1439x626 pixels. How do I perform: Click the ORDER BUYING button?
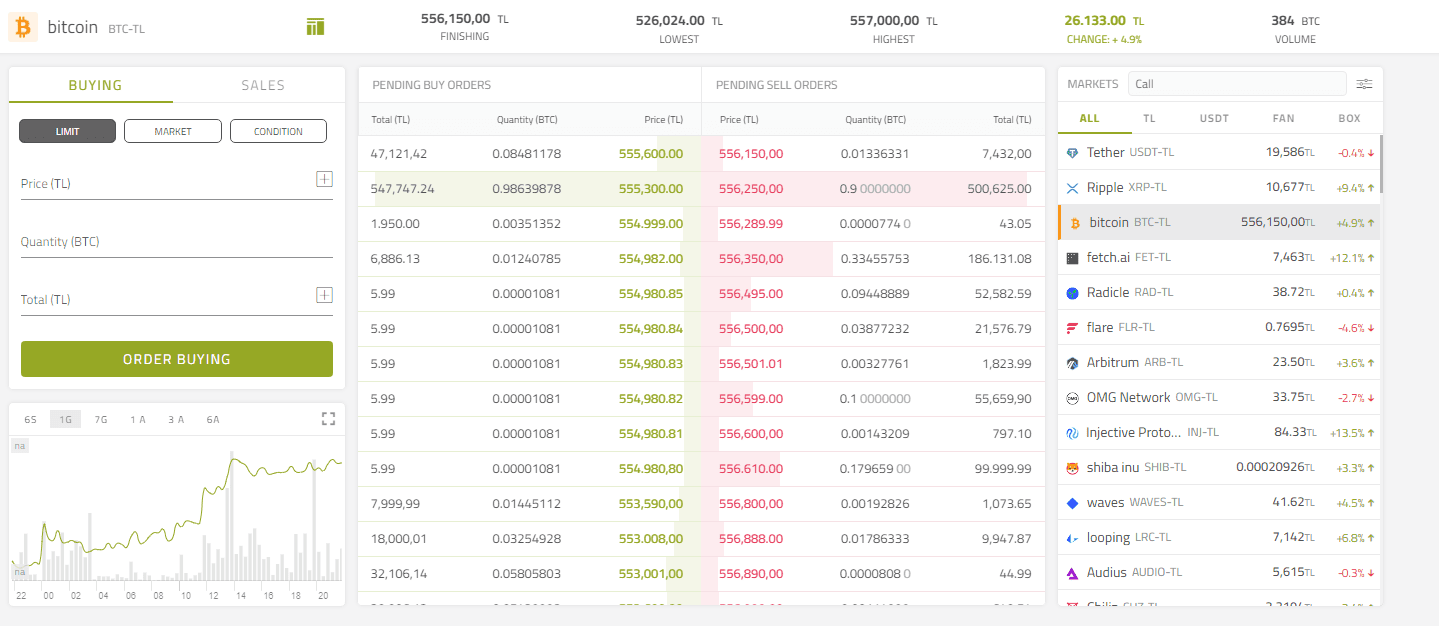tap(177, 359)
